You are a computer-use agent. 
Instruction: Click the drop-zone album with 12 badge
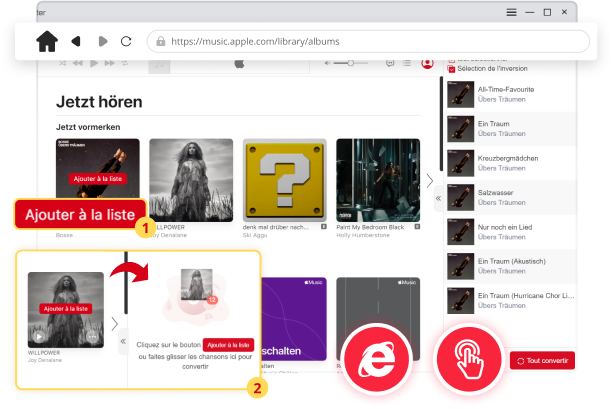pyautogui.click(x=197, y=285)
